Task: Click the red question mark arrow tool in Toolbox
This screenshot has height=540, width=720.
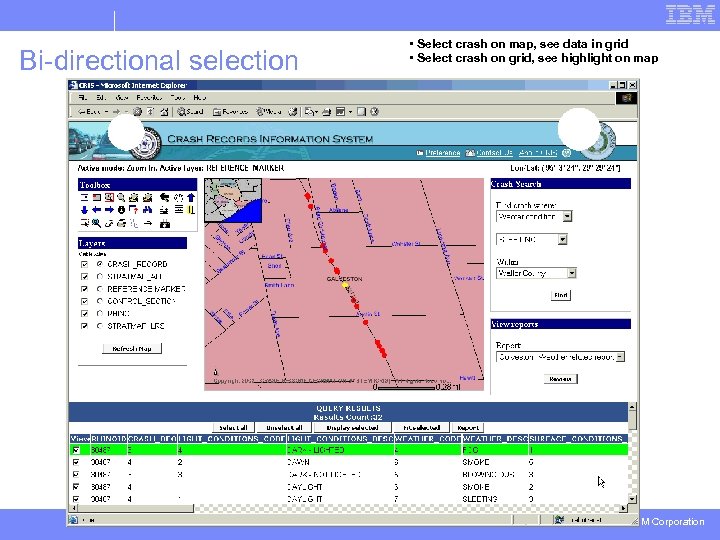Action: pos(134,210)
